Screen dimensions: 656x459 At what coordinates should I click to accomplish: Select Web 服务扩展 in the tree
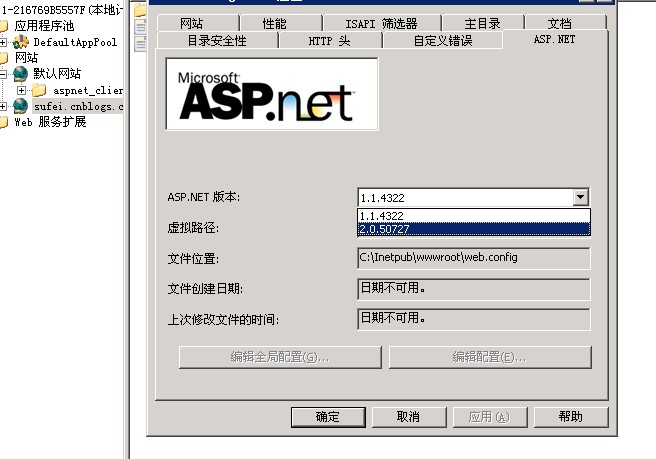click(50, 122)
